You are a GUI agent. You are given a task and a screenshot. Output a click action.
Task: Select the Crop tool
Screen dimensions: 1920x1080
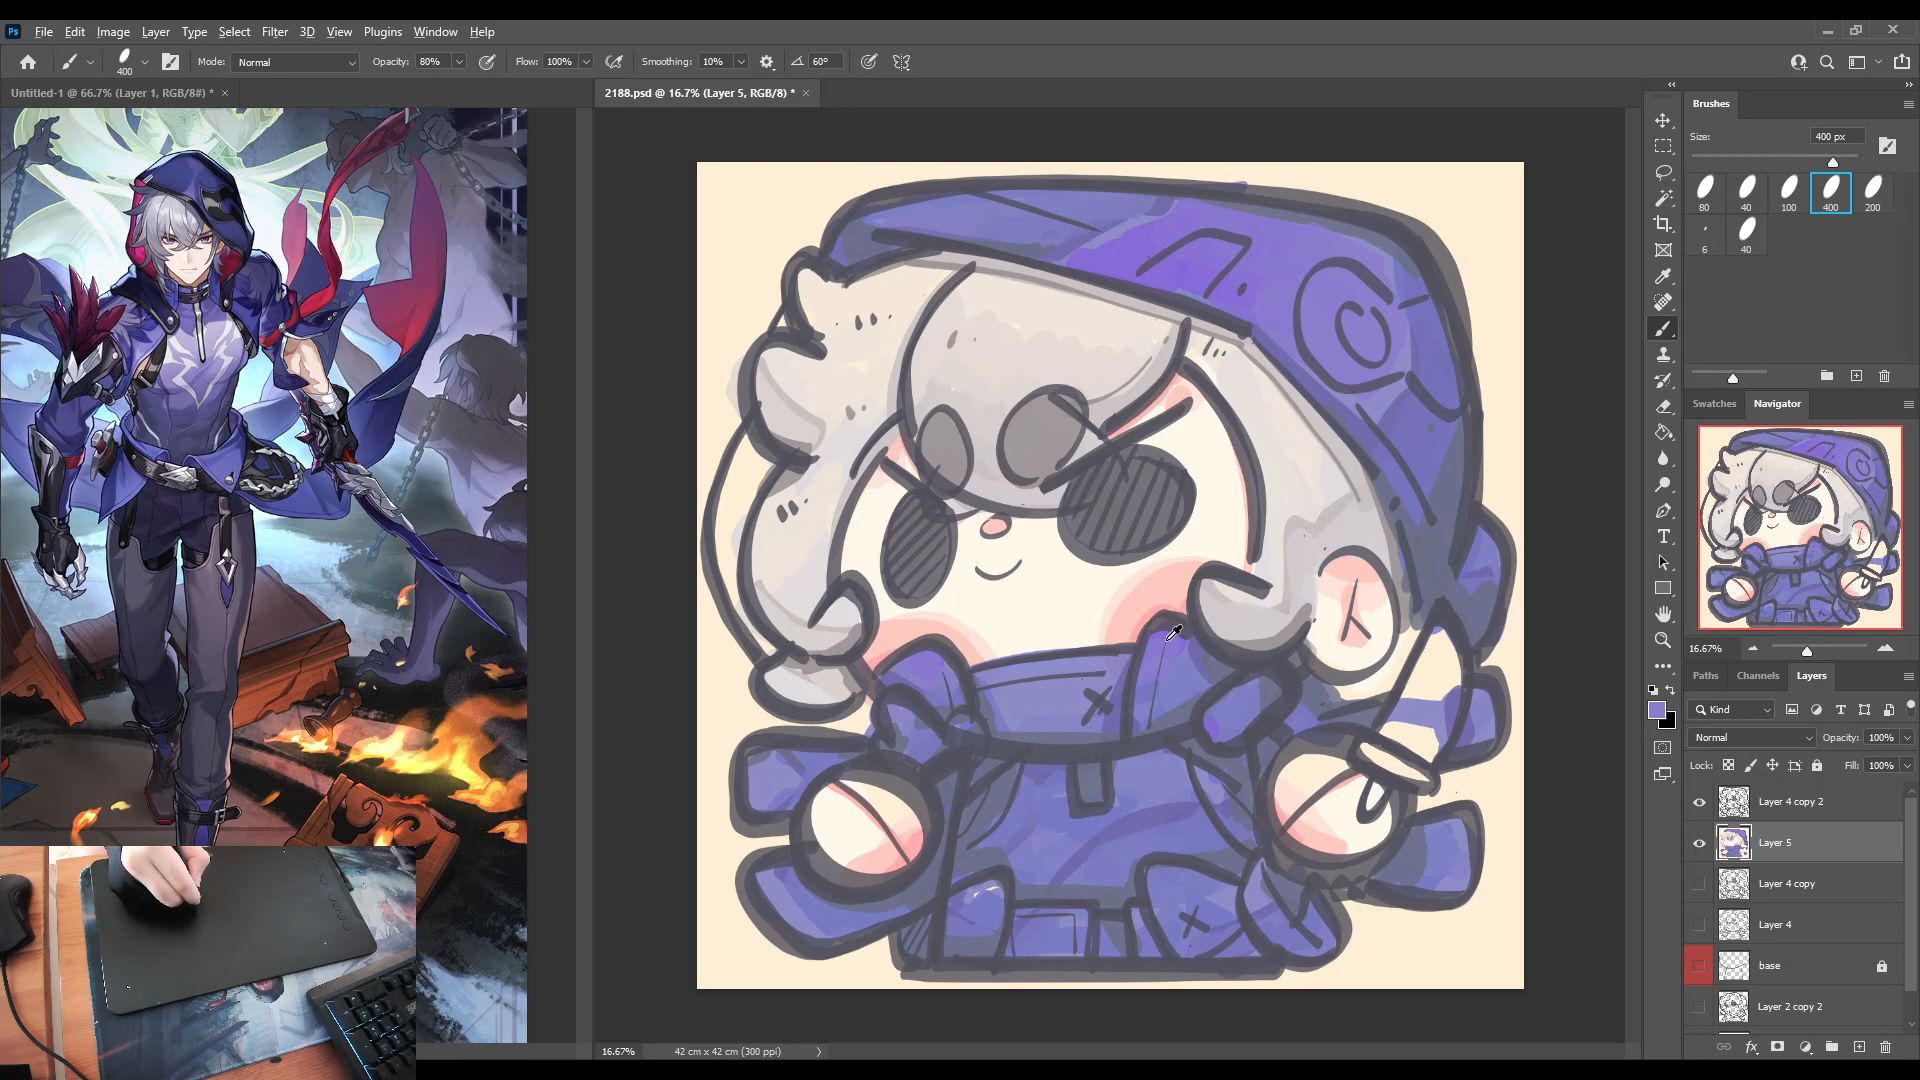(1663, 224)
